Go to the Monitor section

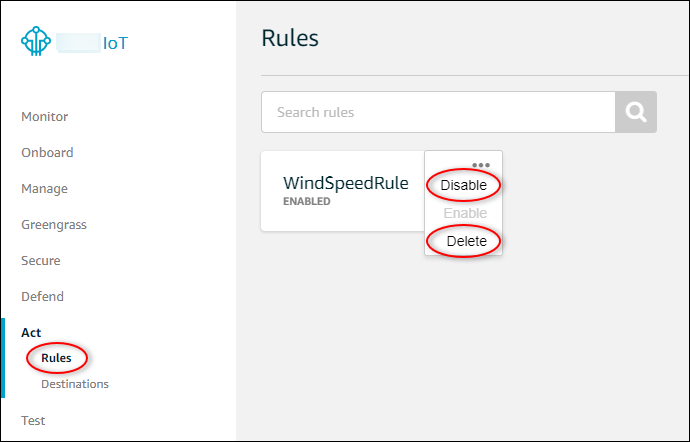(45, 117)
